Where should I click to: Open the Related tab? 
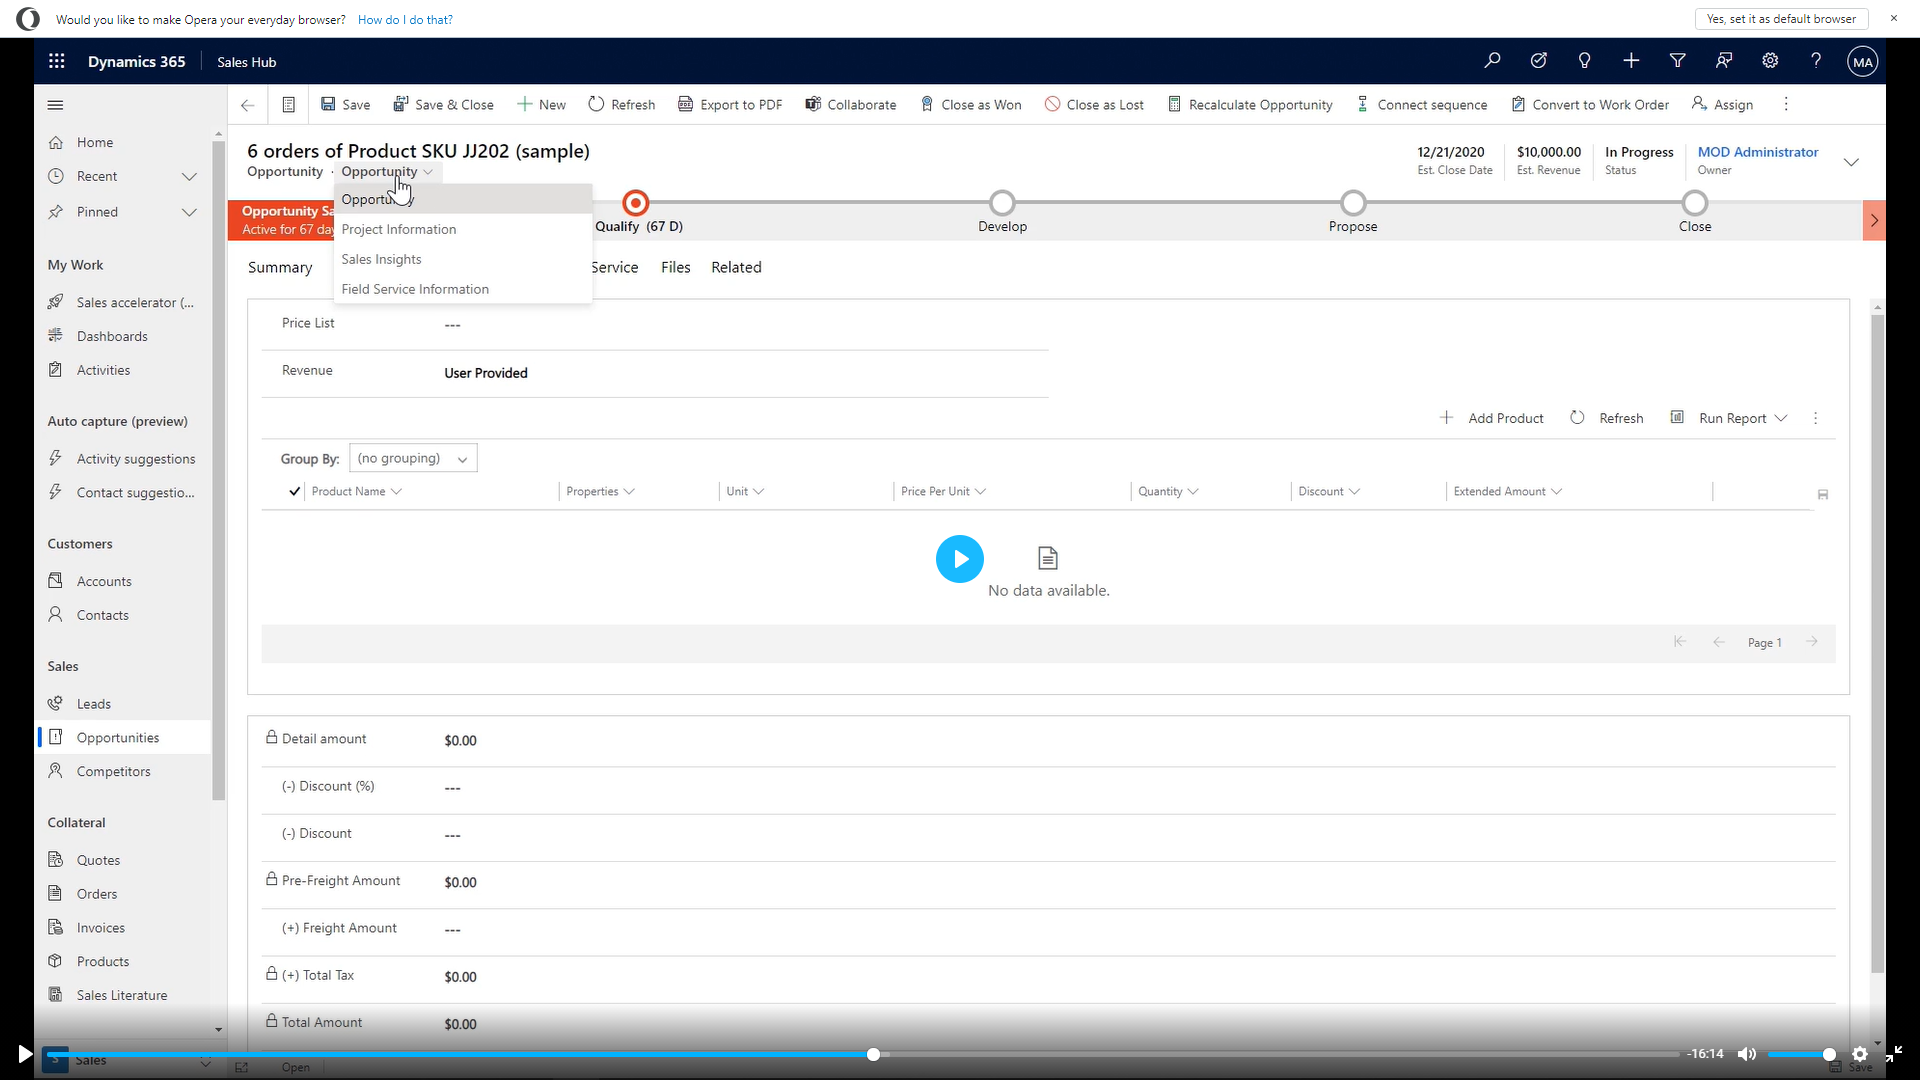point(736,267)
